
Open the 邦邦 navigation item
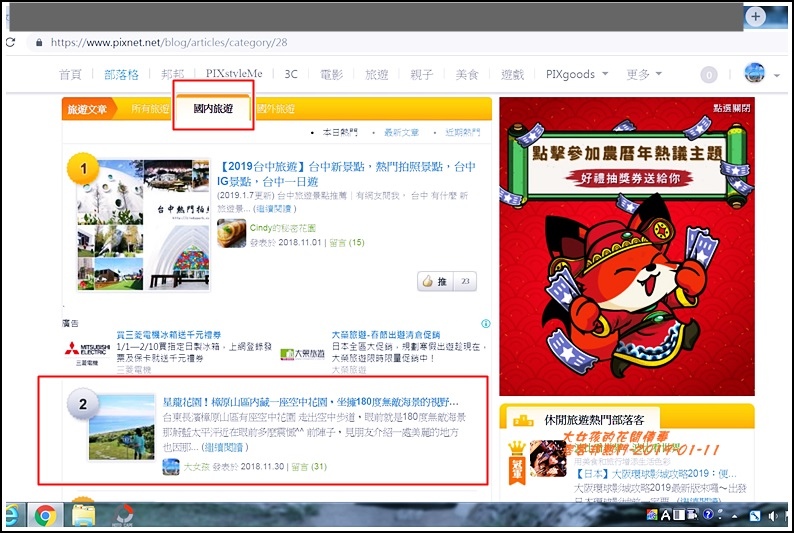click(172, 74)
